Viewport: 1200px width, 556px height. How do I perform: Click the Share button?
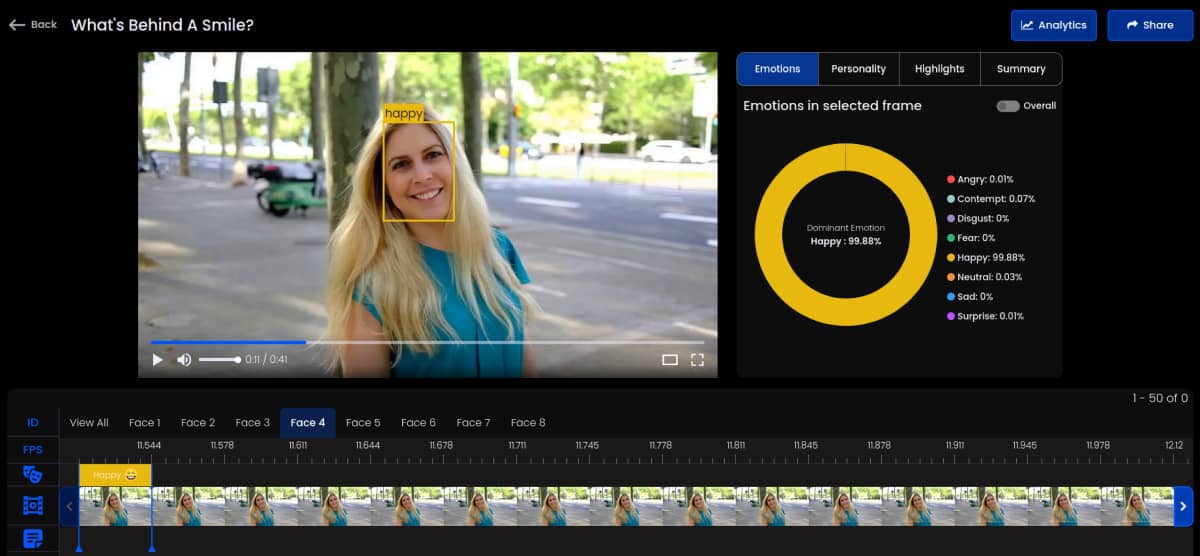coord(1150,25)
